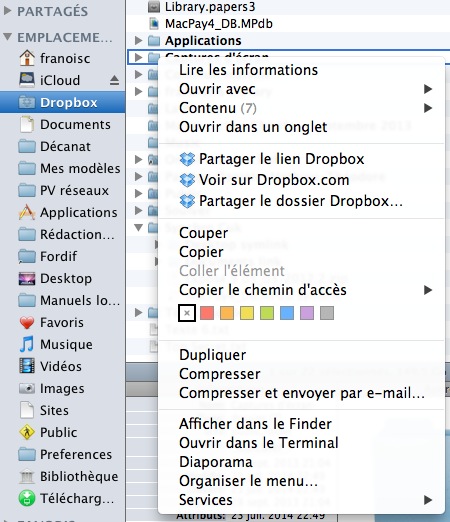Expand the PARTAGÉS sidebar section
This screenshot has height=522, width=450.
point(7,11)
